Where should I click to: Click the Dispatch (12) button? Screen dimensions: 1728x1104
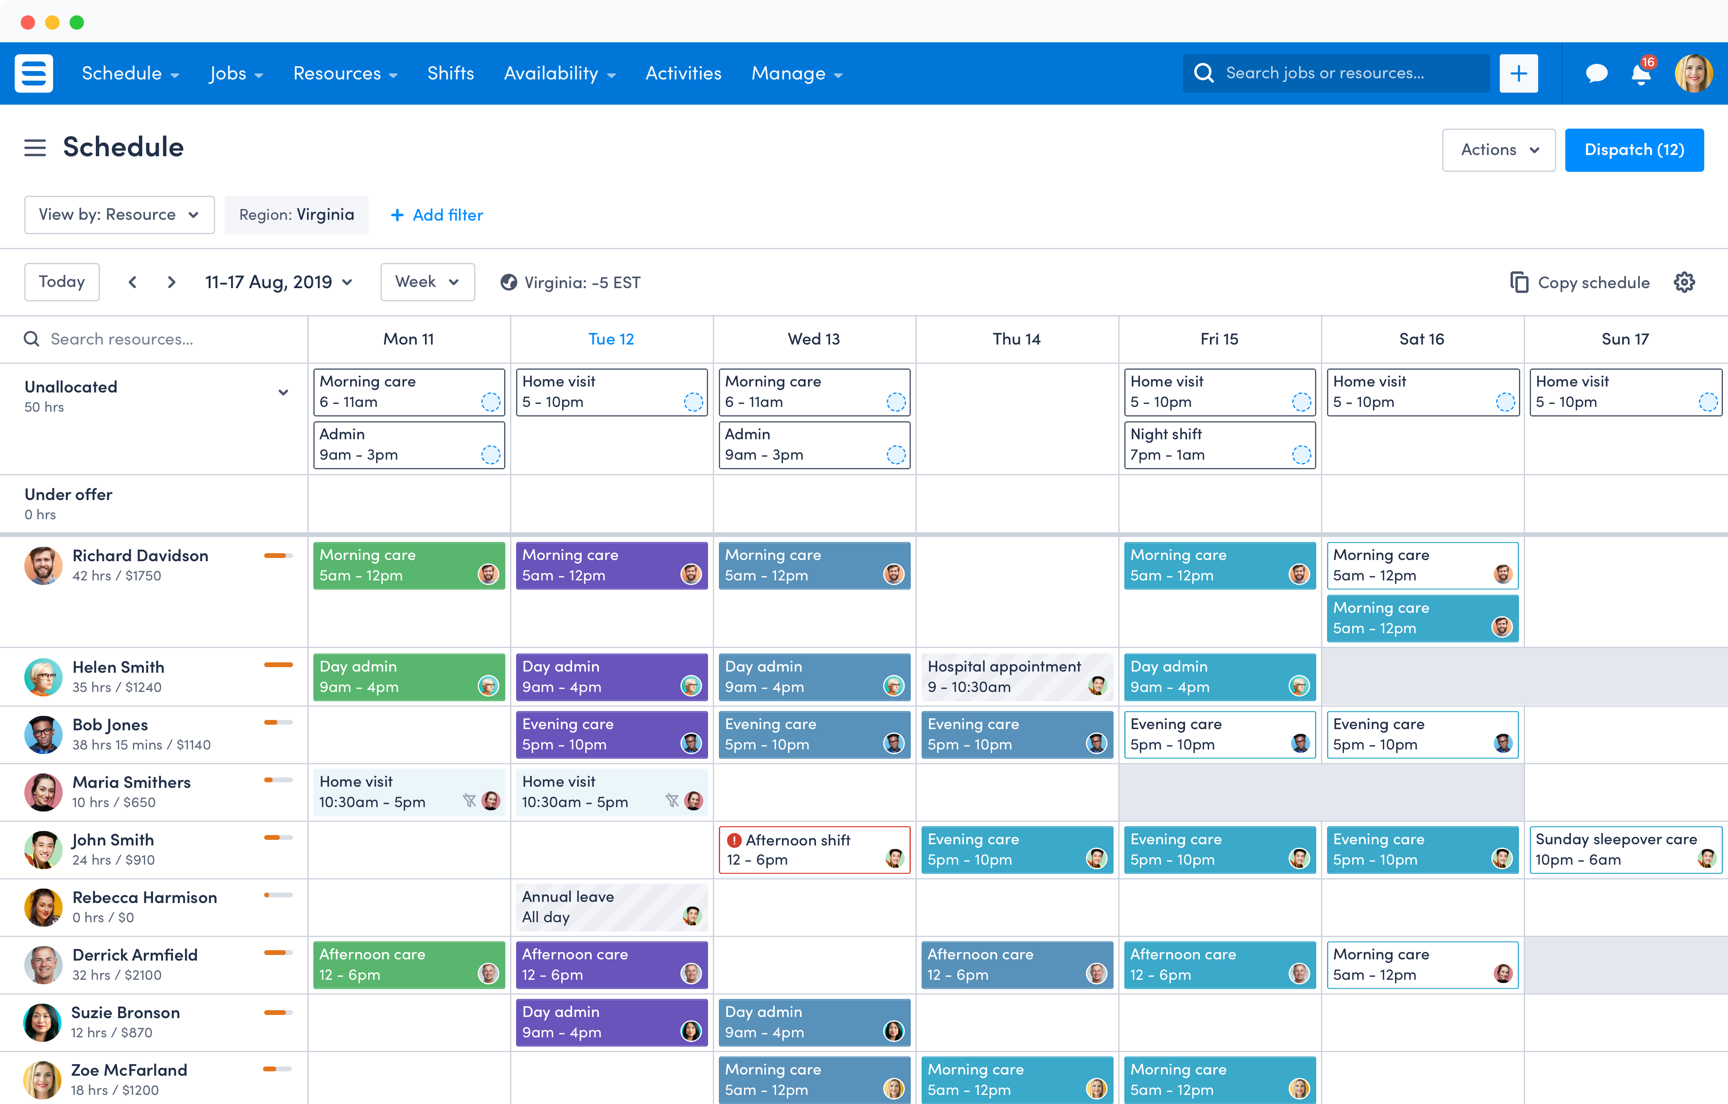(x=1633, y=150)
